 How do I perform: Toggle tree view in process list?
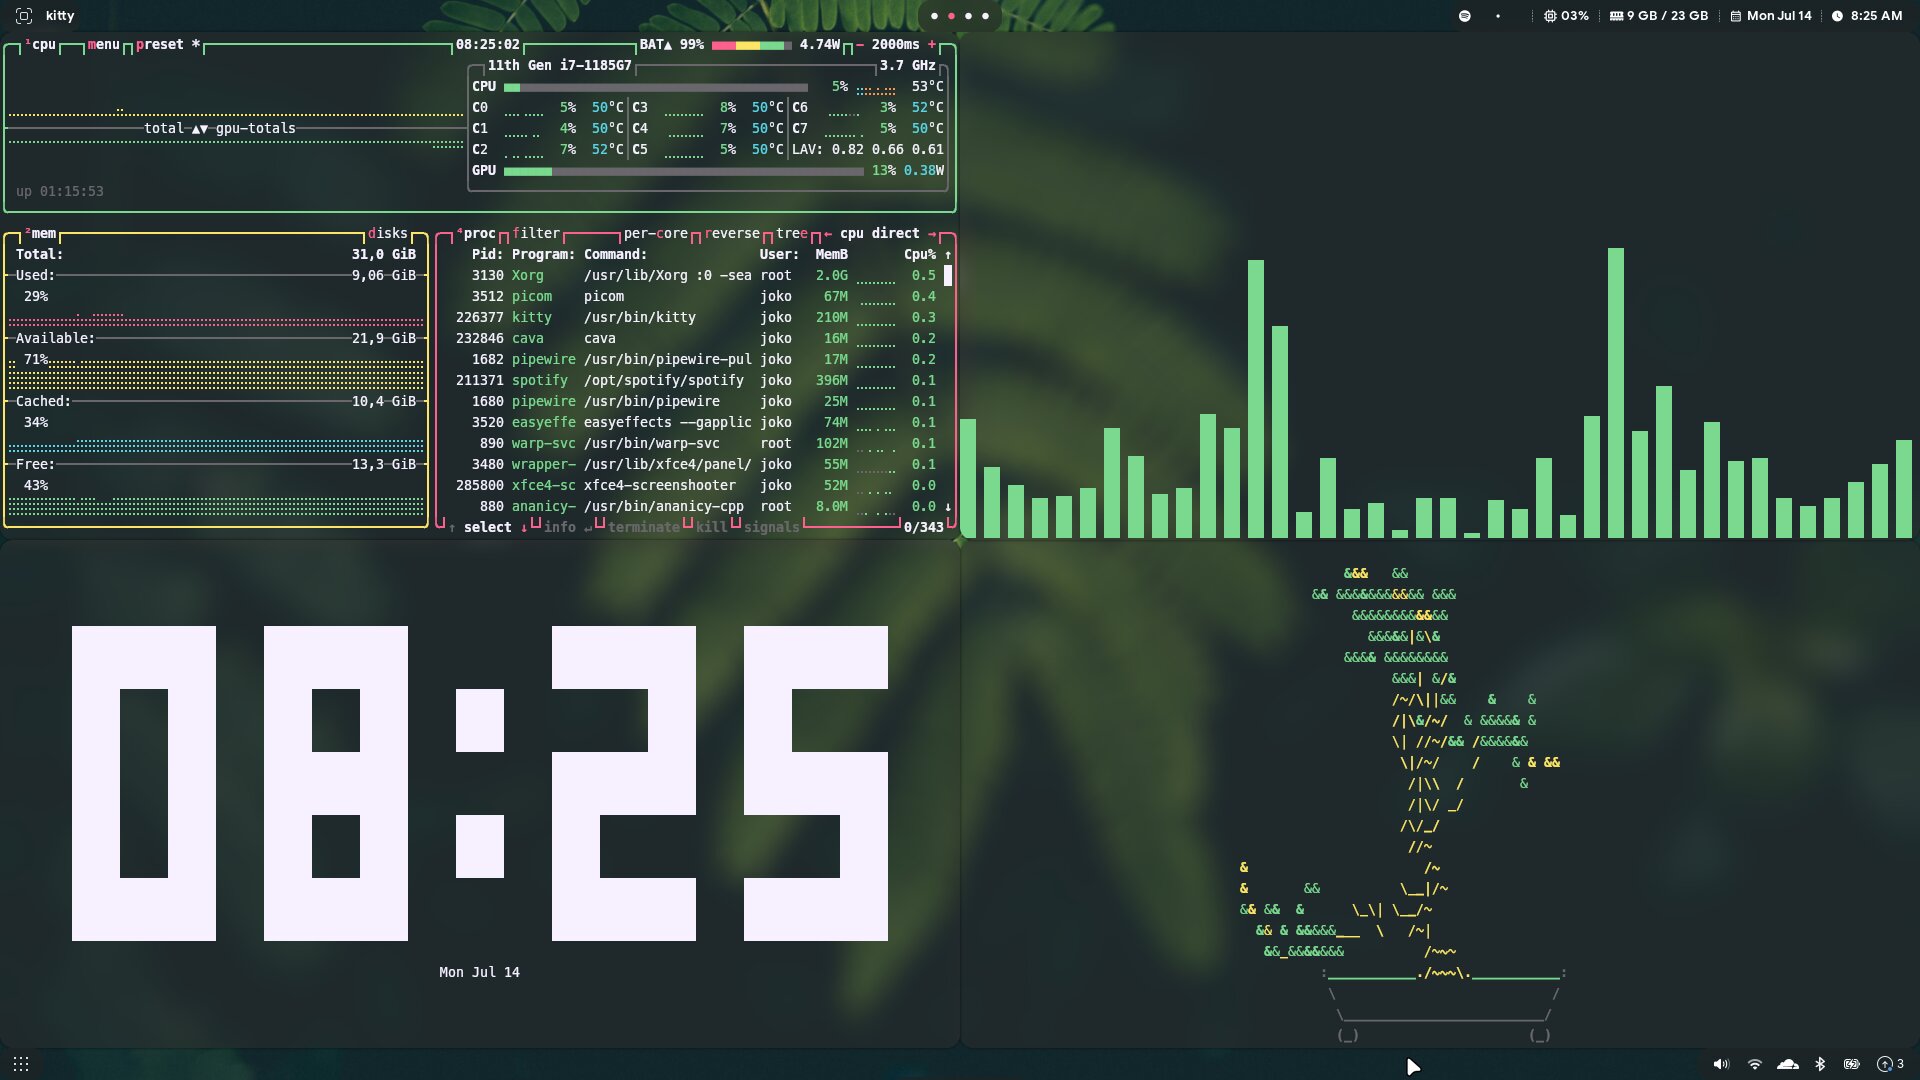(791, 233)
